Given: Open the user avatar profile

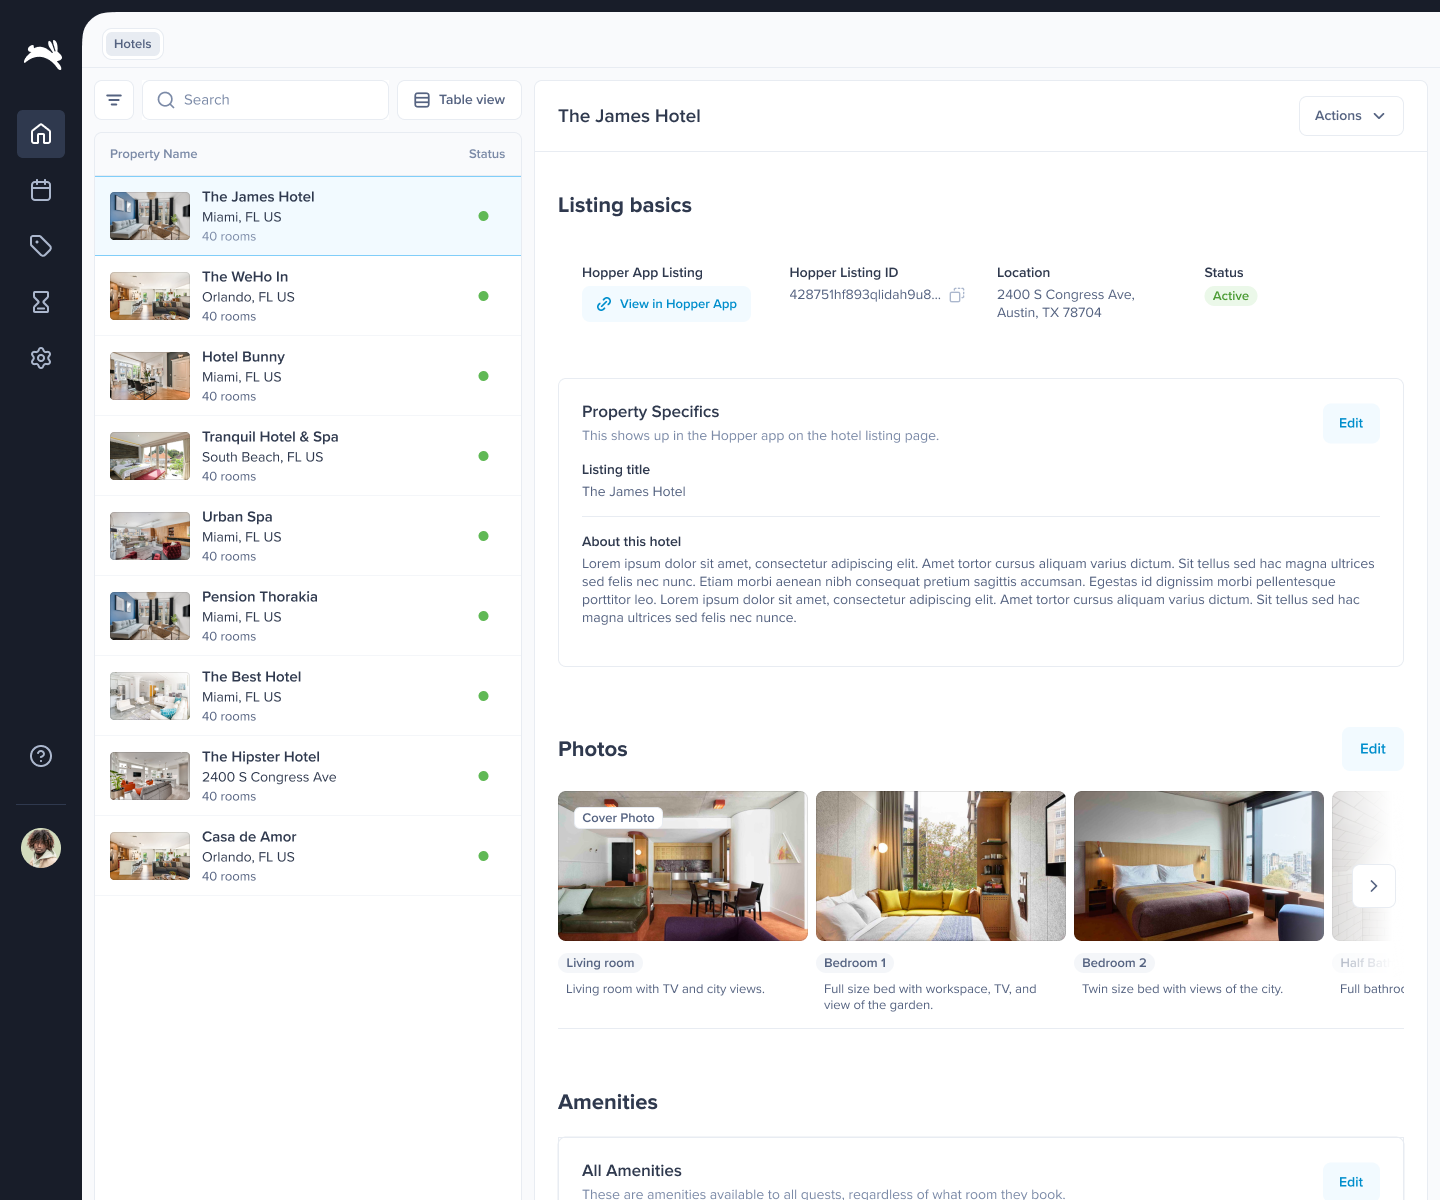Looking at the screenshot, I should (41, 848).
